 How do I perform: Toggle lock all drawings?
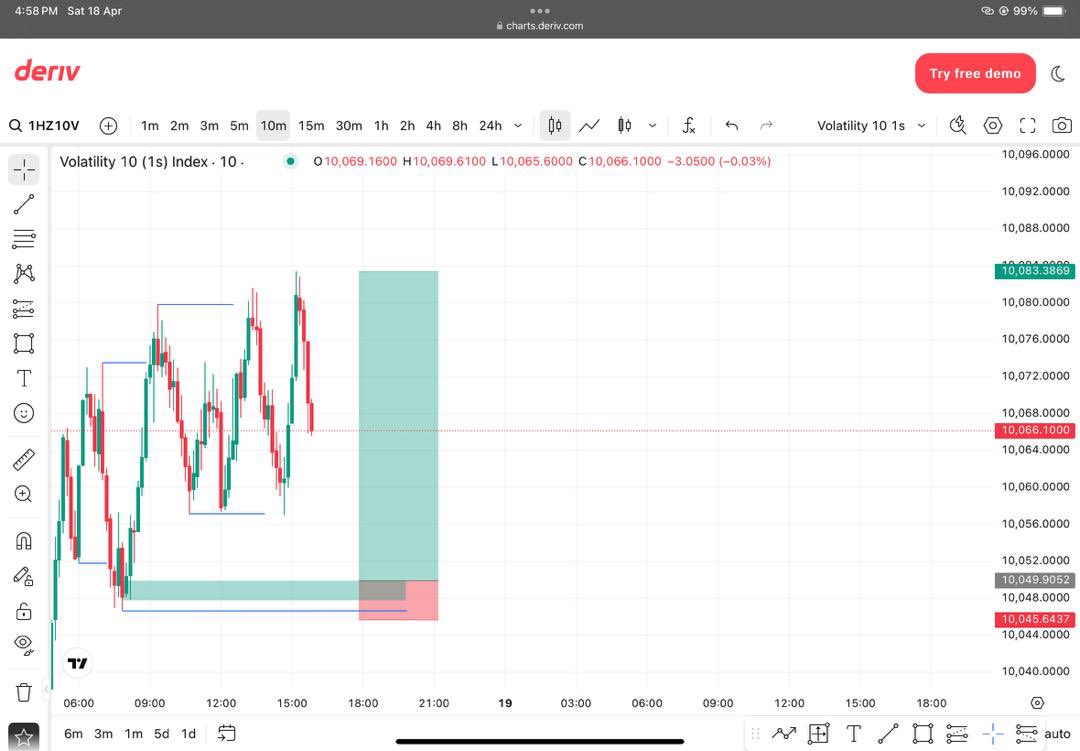click(23, 610)
